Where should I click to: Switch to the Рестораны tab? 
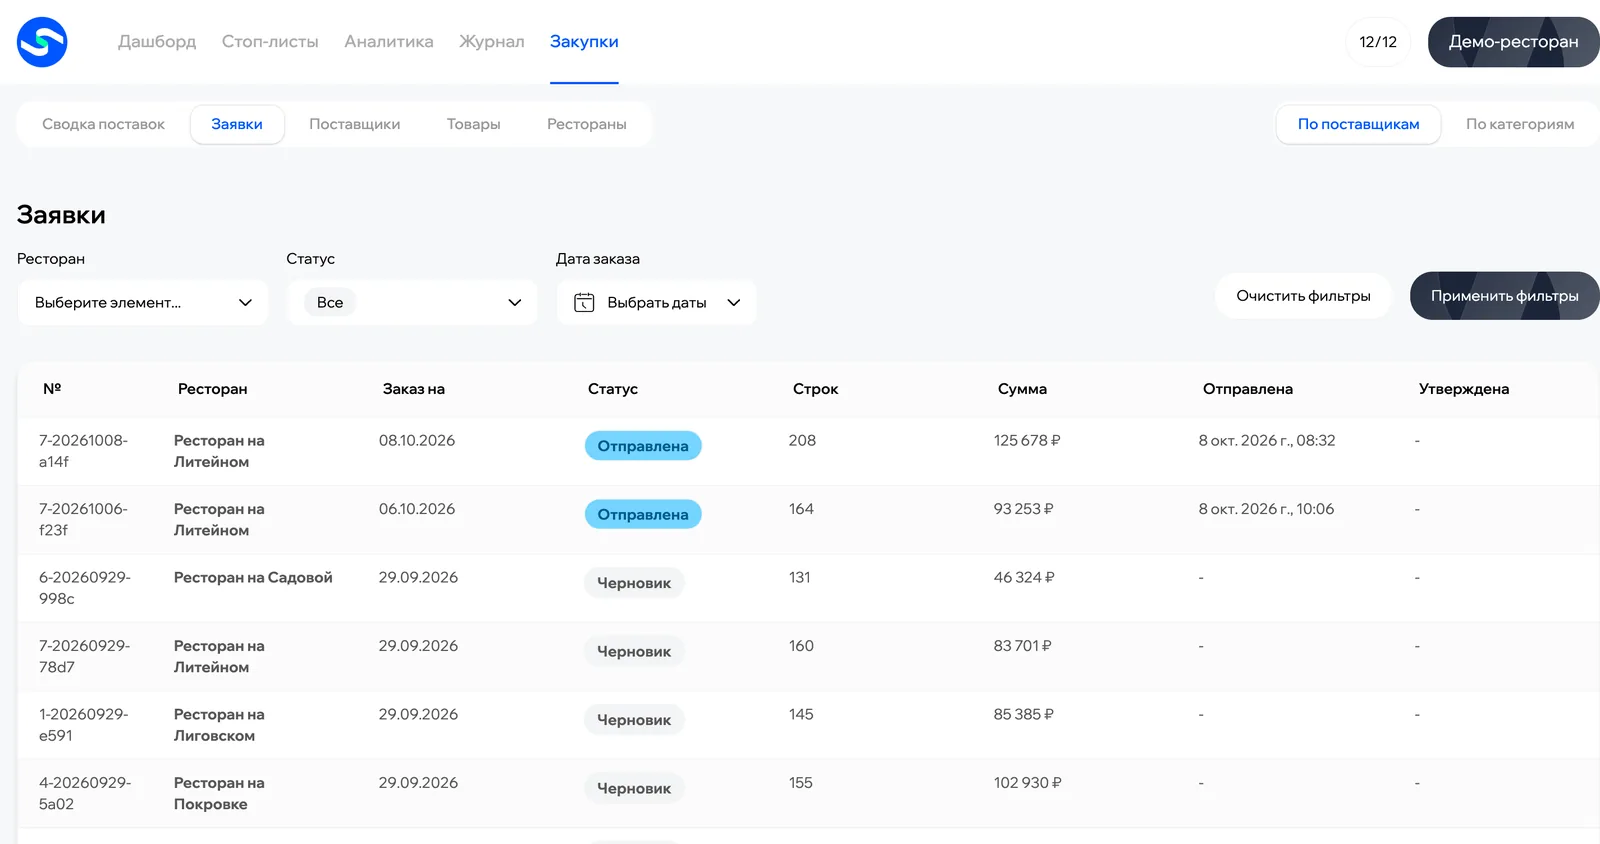pos(587,124)
